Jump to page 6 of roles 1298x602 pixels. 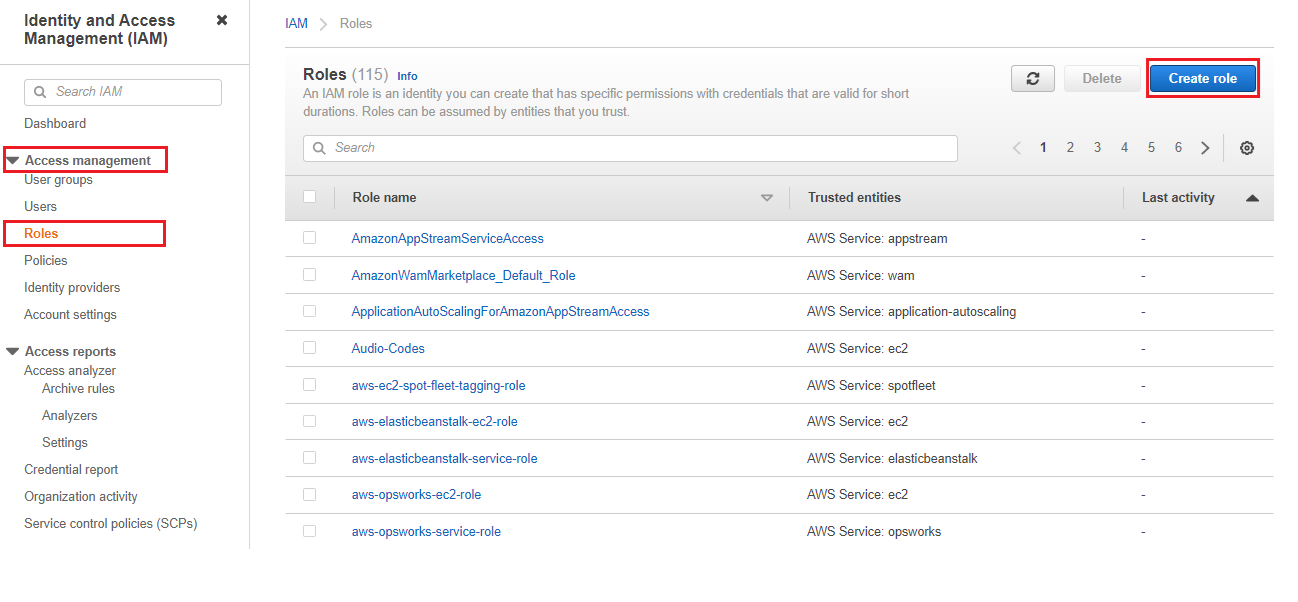pos(1178,148)
